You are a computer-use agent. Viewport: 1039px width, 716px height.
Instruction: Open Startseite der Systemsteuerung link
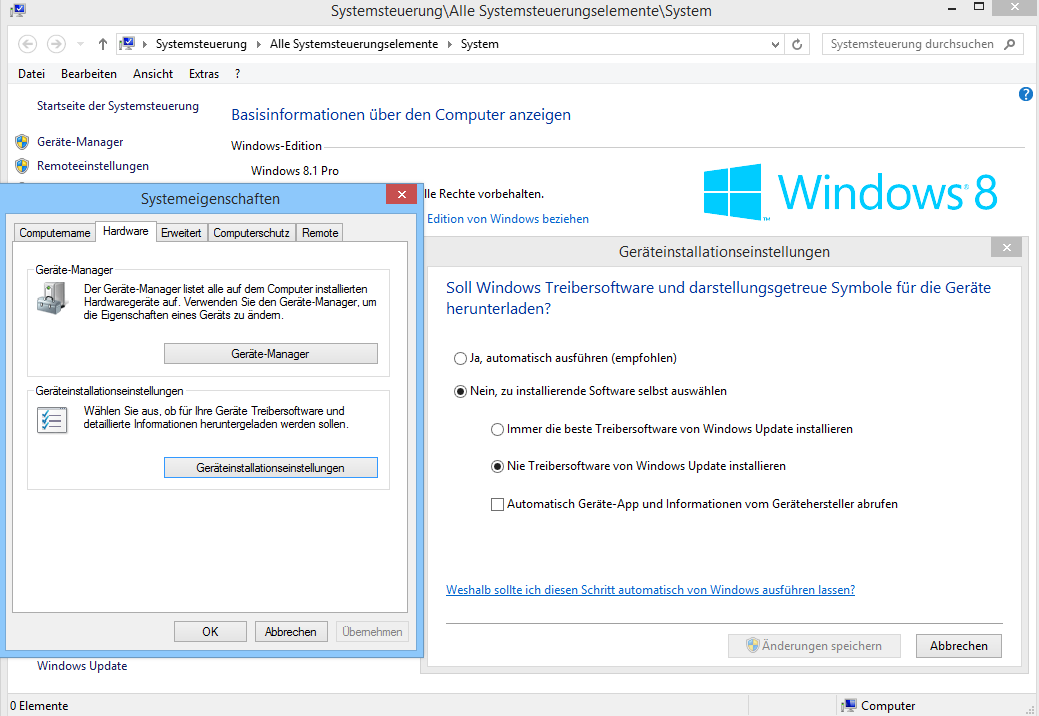(117, 106)
